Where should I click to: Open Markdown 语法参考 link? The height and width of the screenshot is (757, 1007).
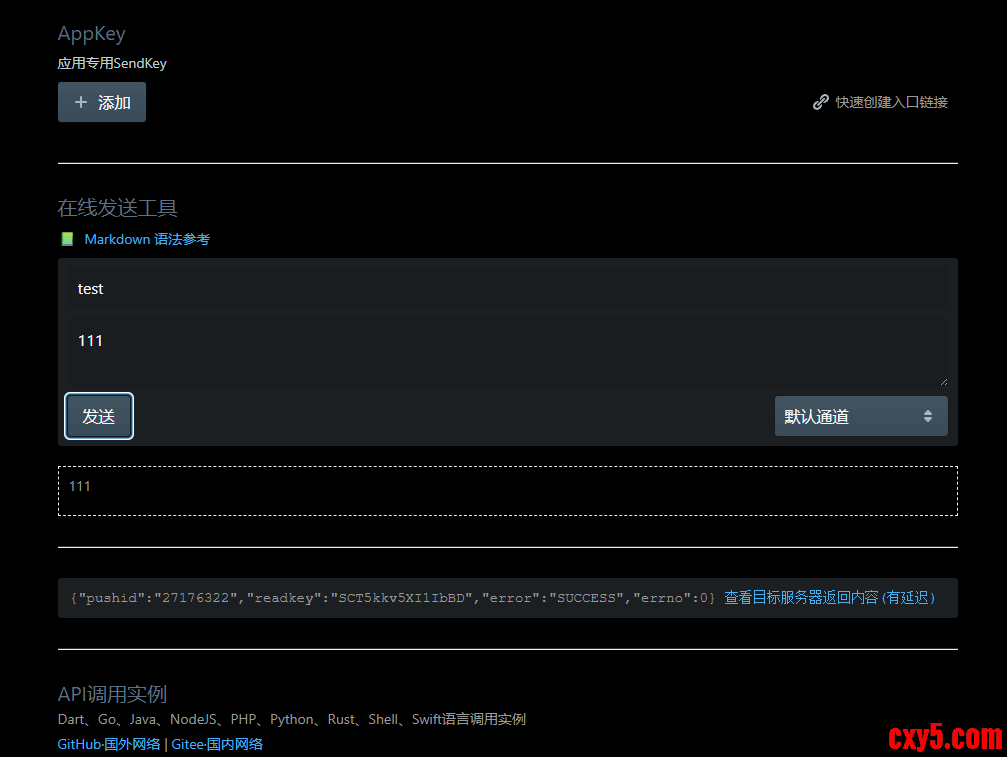147,239
